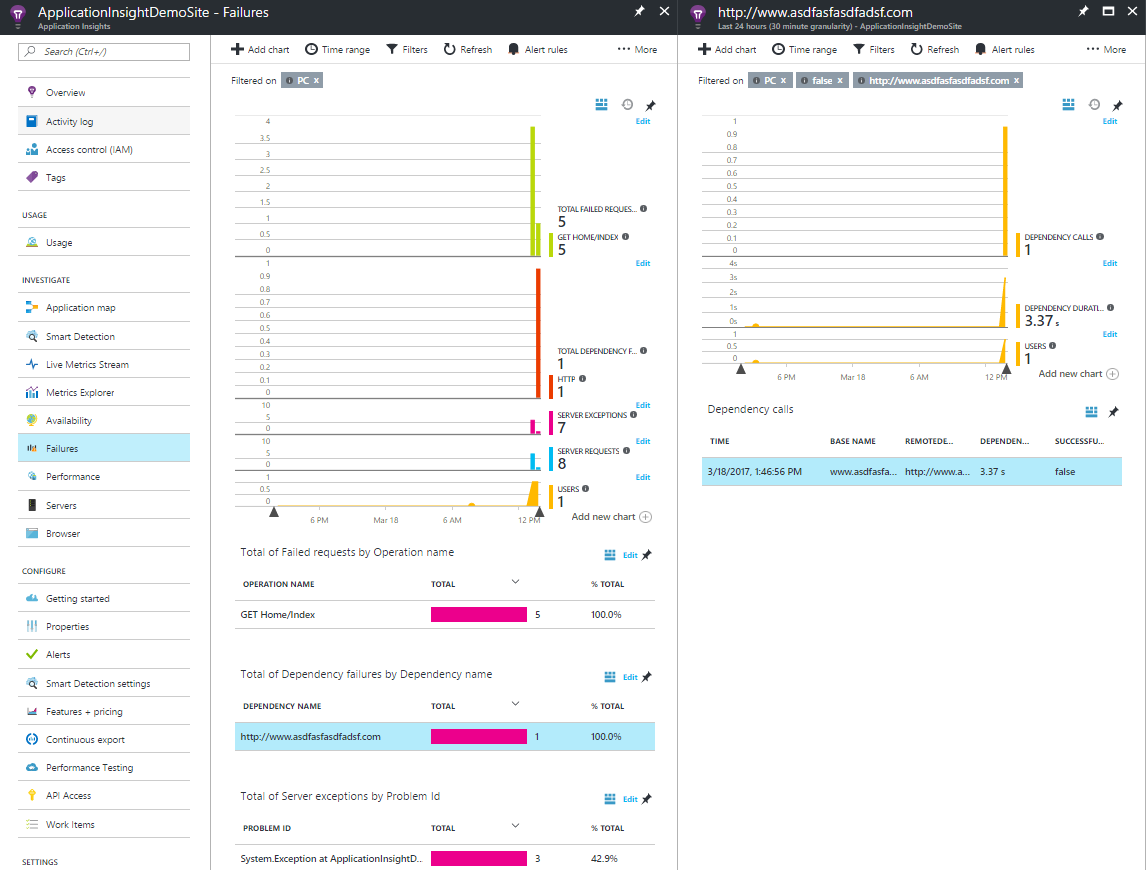
Task: Refresh the dependency blade
Action: (935, 50)
